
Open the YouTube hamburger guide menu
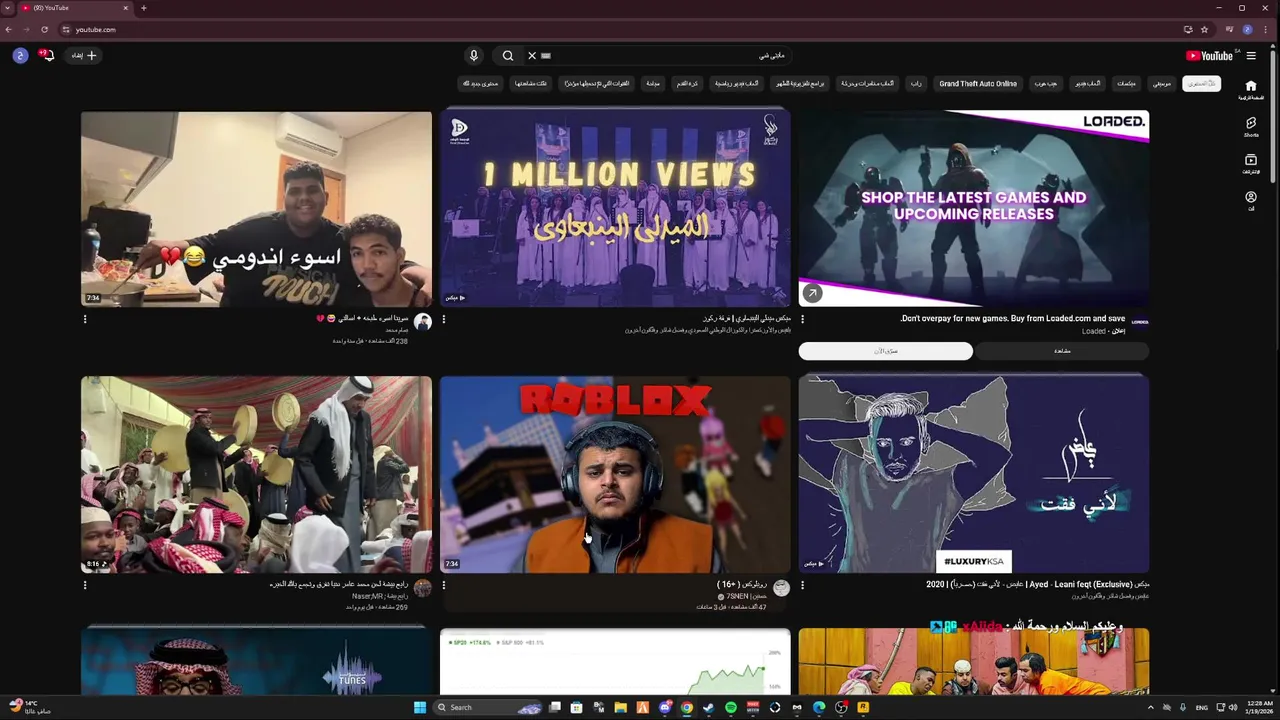[x=1251, y=56]
